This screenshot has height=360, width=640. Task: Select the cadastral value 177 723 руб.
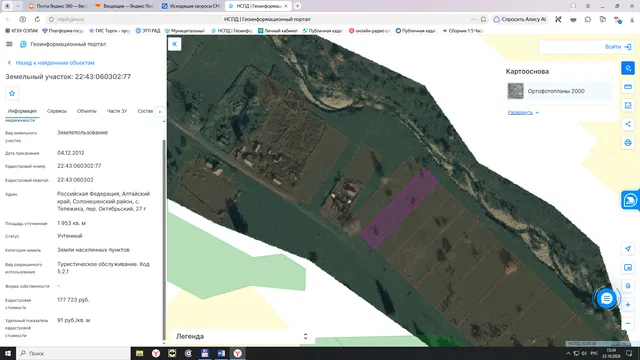(x=73, y=300)
